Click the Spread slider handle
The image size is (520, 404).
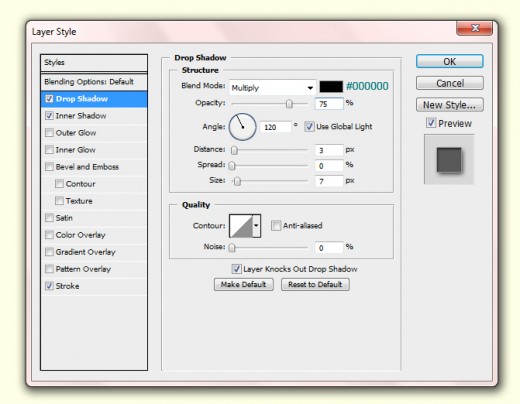[x=232, y=166]
